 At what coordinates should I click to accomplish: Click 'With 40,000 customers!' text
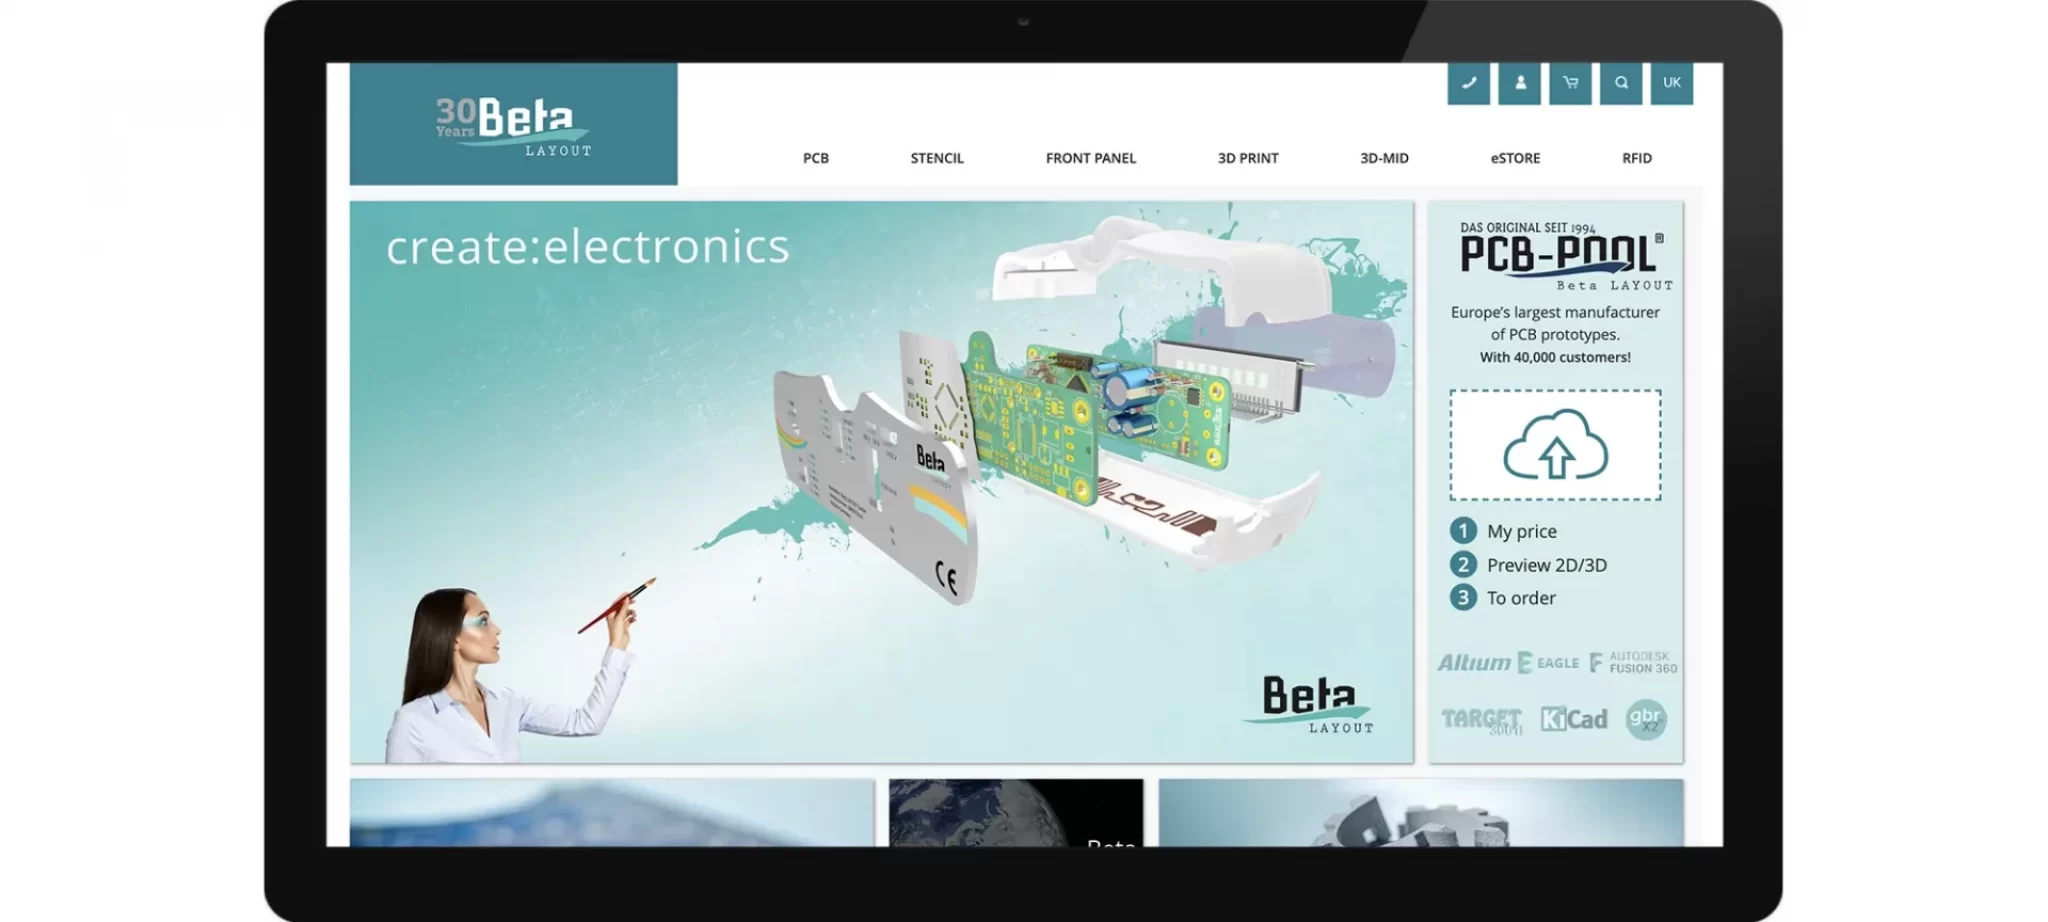click(x=1555, y=357)
